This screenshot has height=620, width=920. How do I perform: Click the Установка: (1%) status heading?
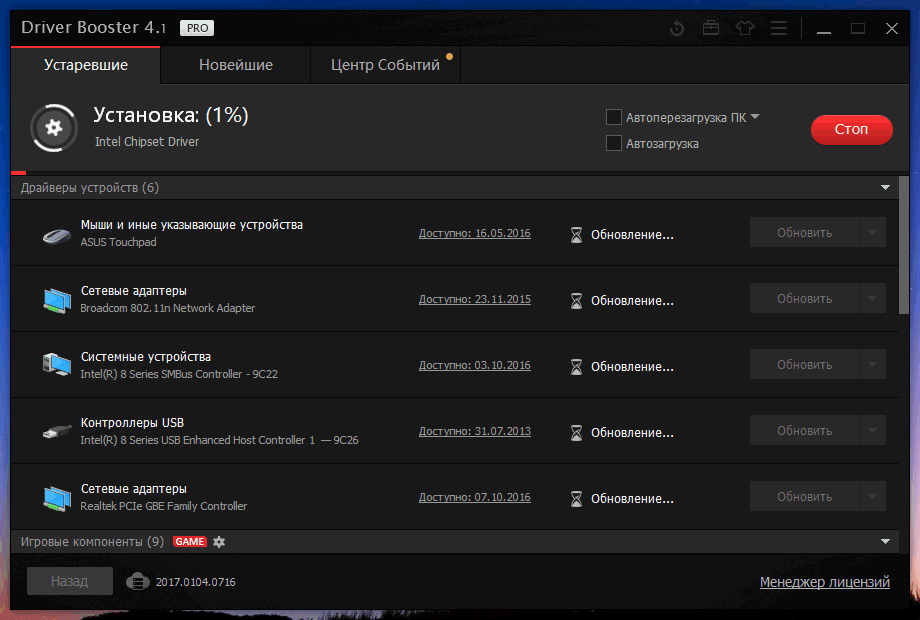point(171,115)
